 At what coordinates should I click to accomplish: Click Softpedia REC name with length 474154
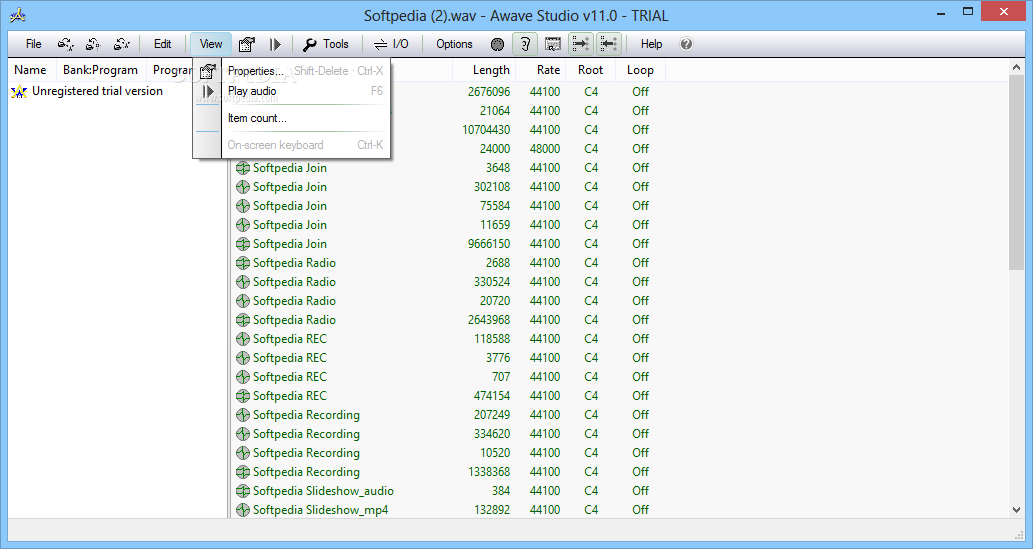point(289,396)
